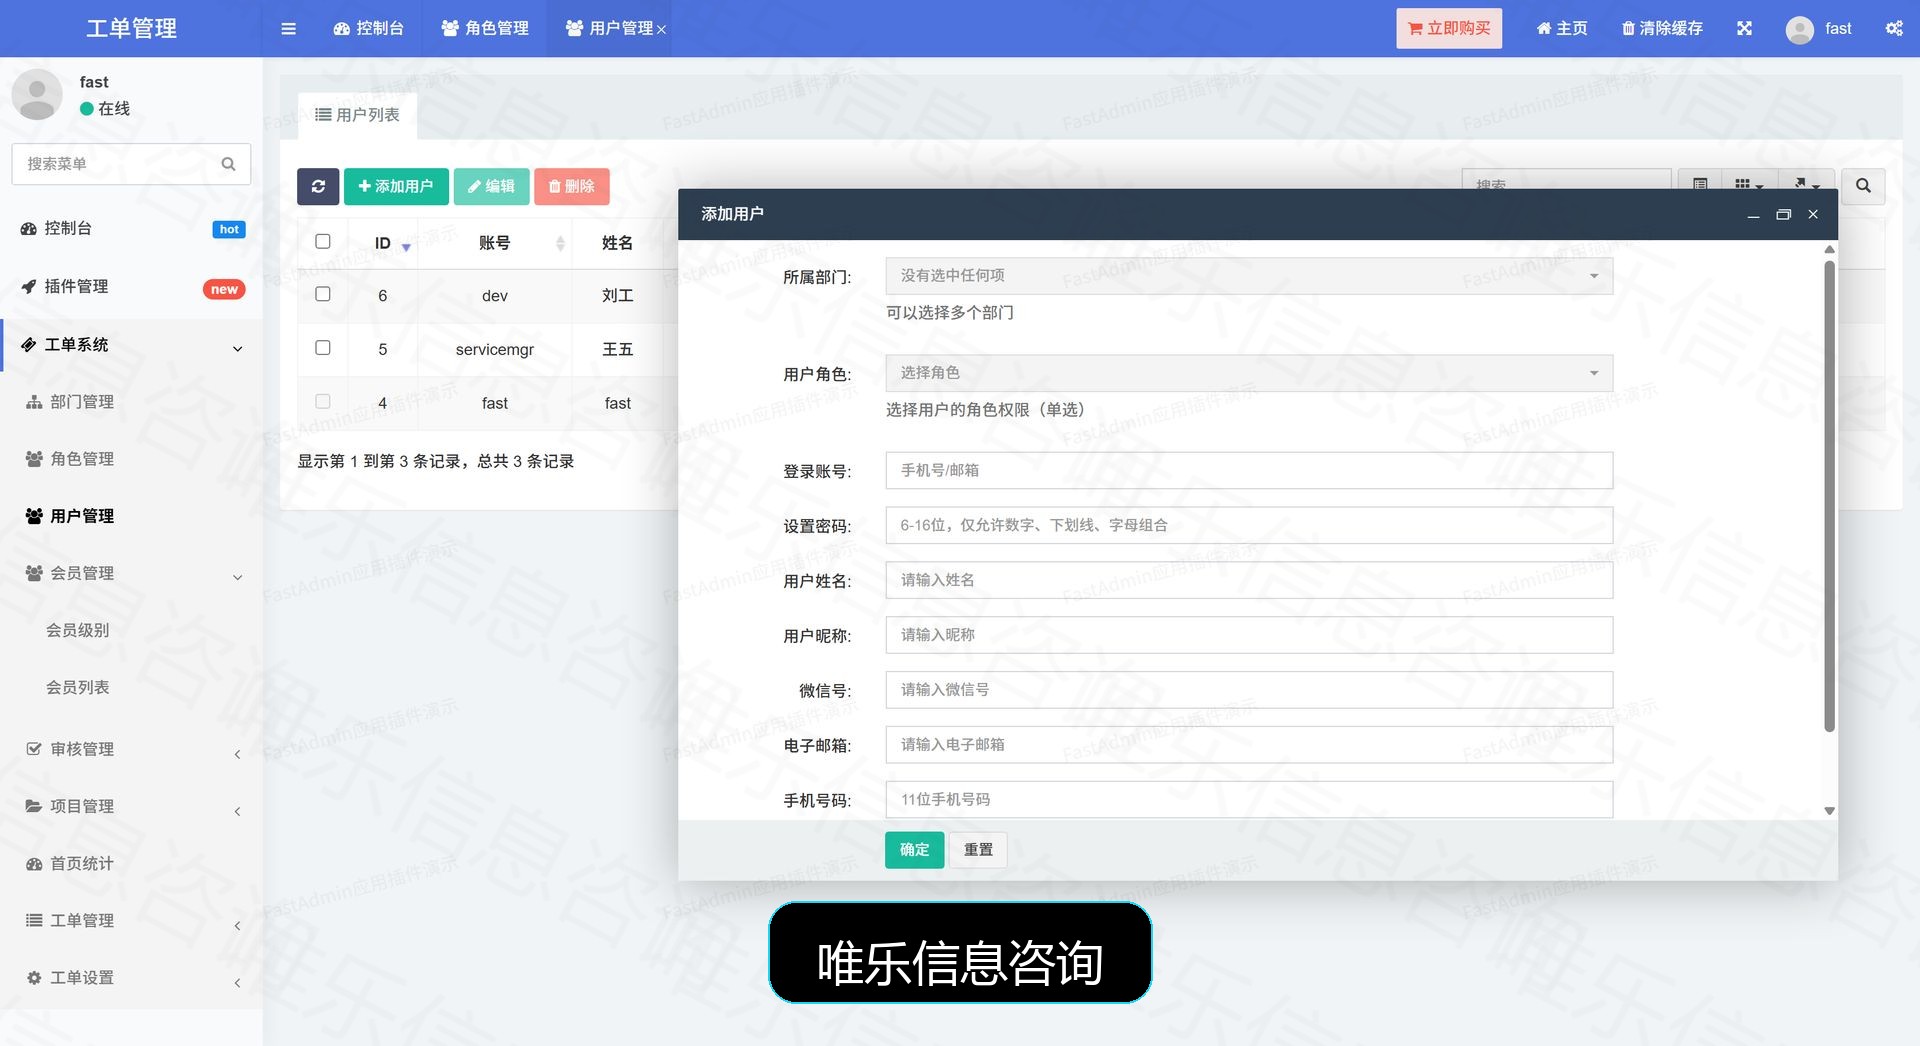
Task: Check the row checkbox for dev
Action: (x=322, y=294)
